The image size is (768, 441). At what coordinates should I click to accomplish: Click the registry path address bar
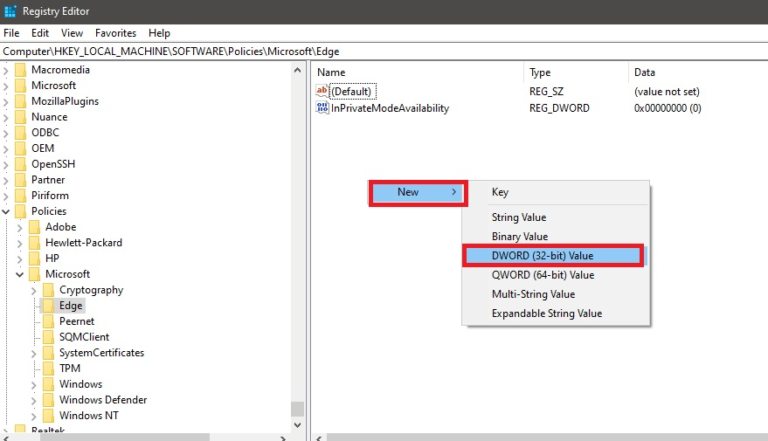(384, 51)
